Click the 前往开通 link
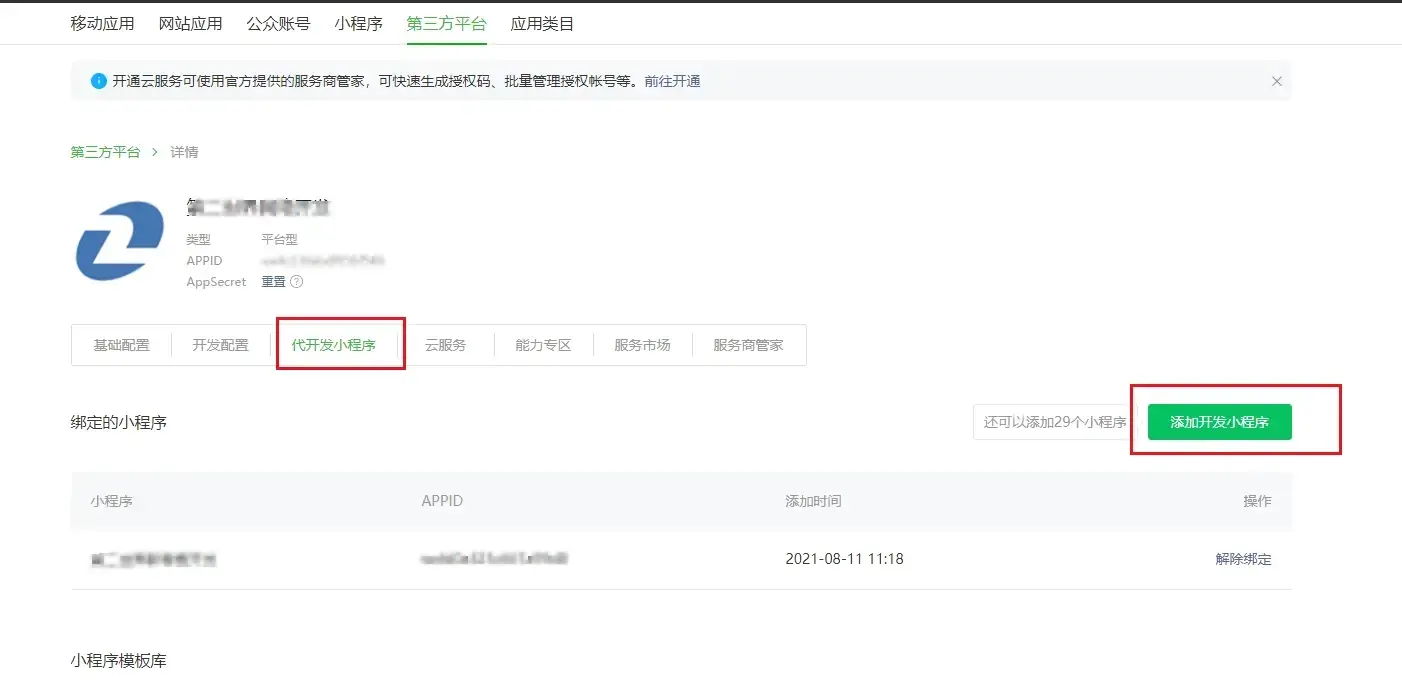 pos(672,81)
